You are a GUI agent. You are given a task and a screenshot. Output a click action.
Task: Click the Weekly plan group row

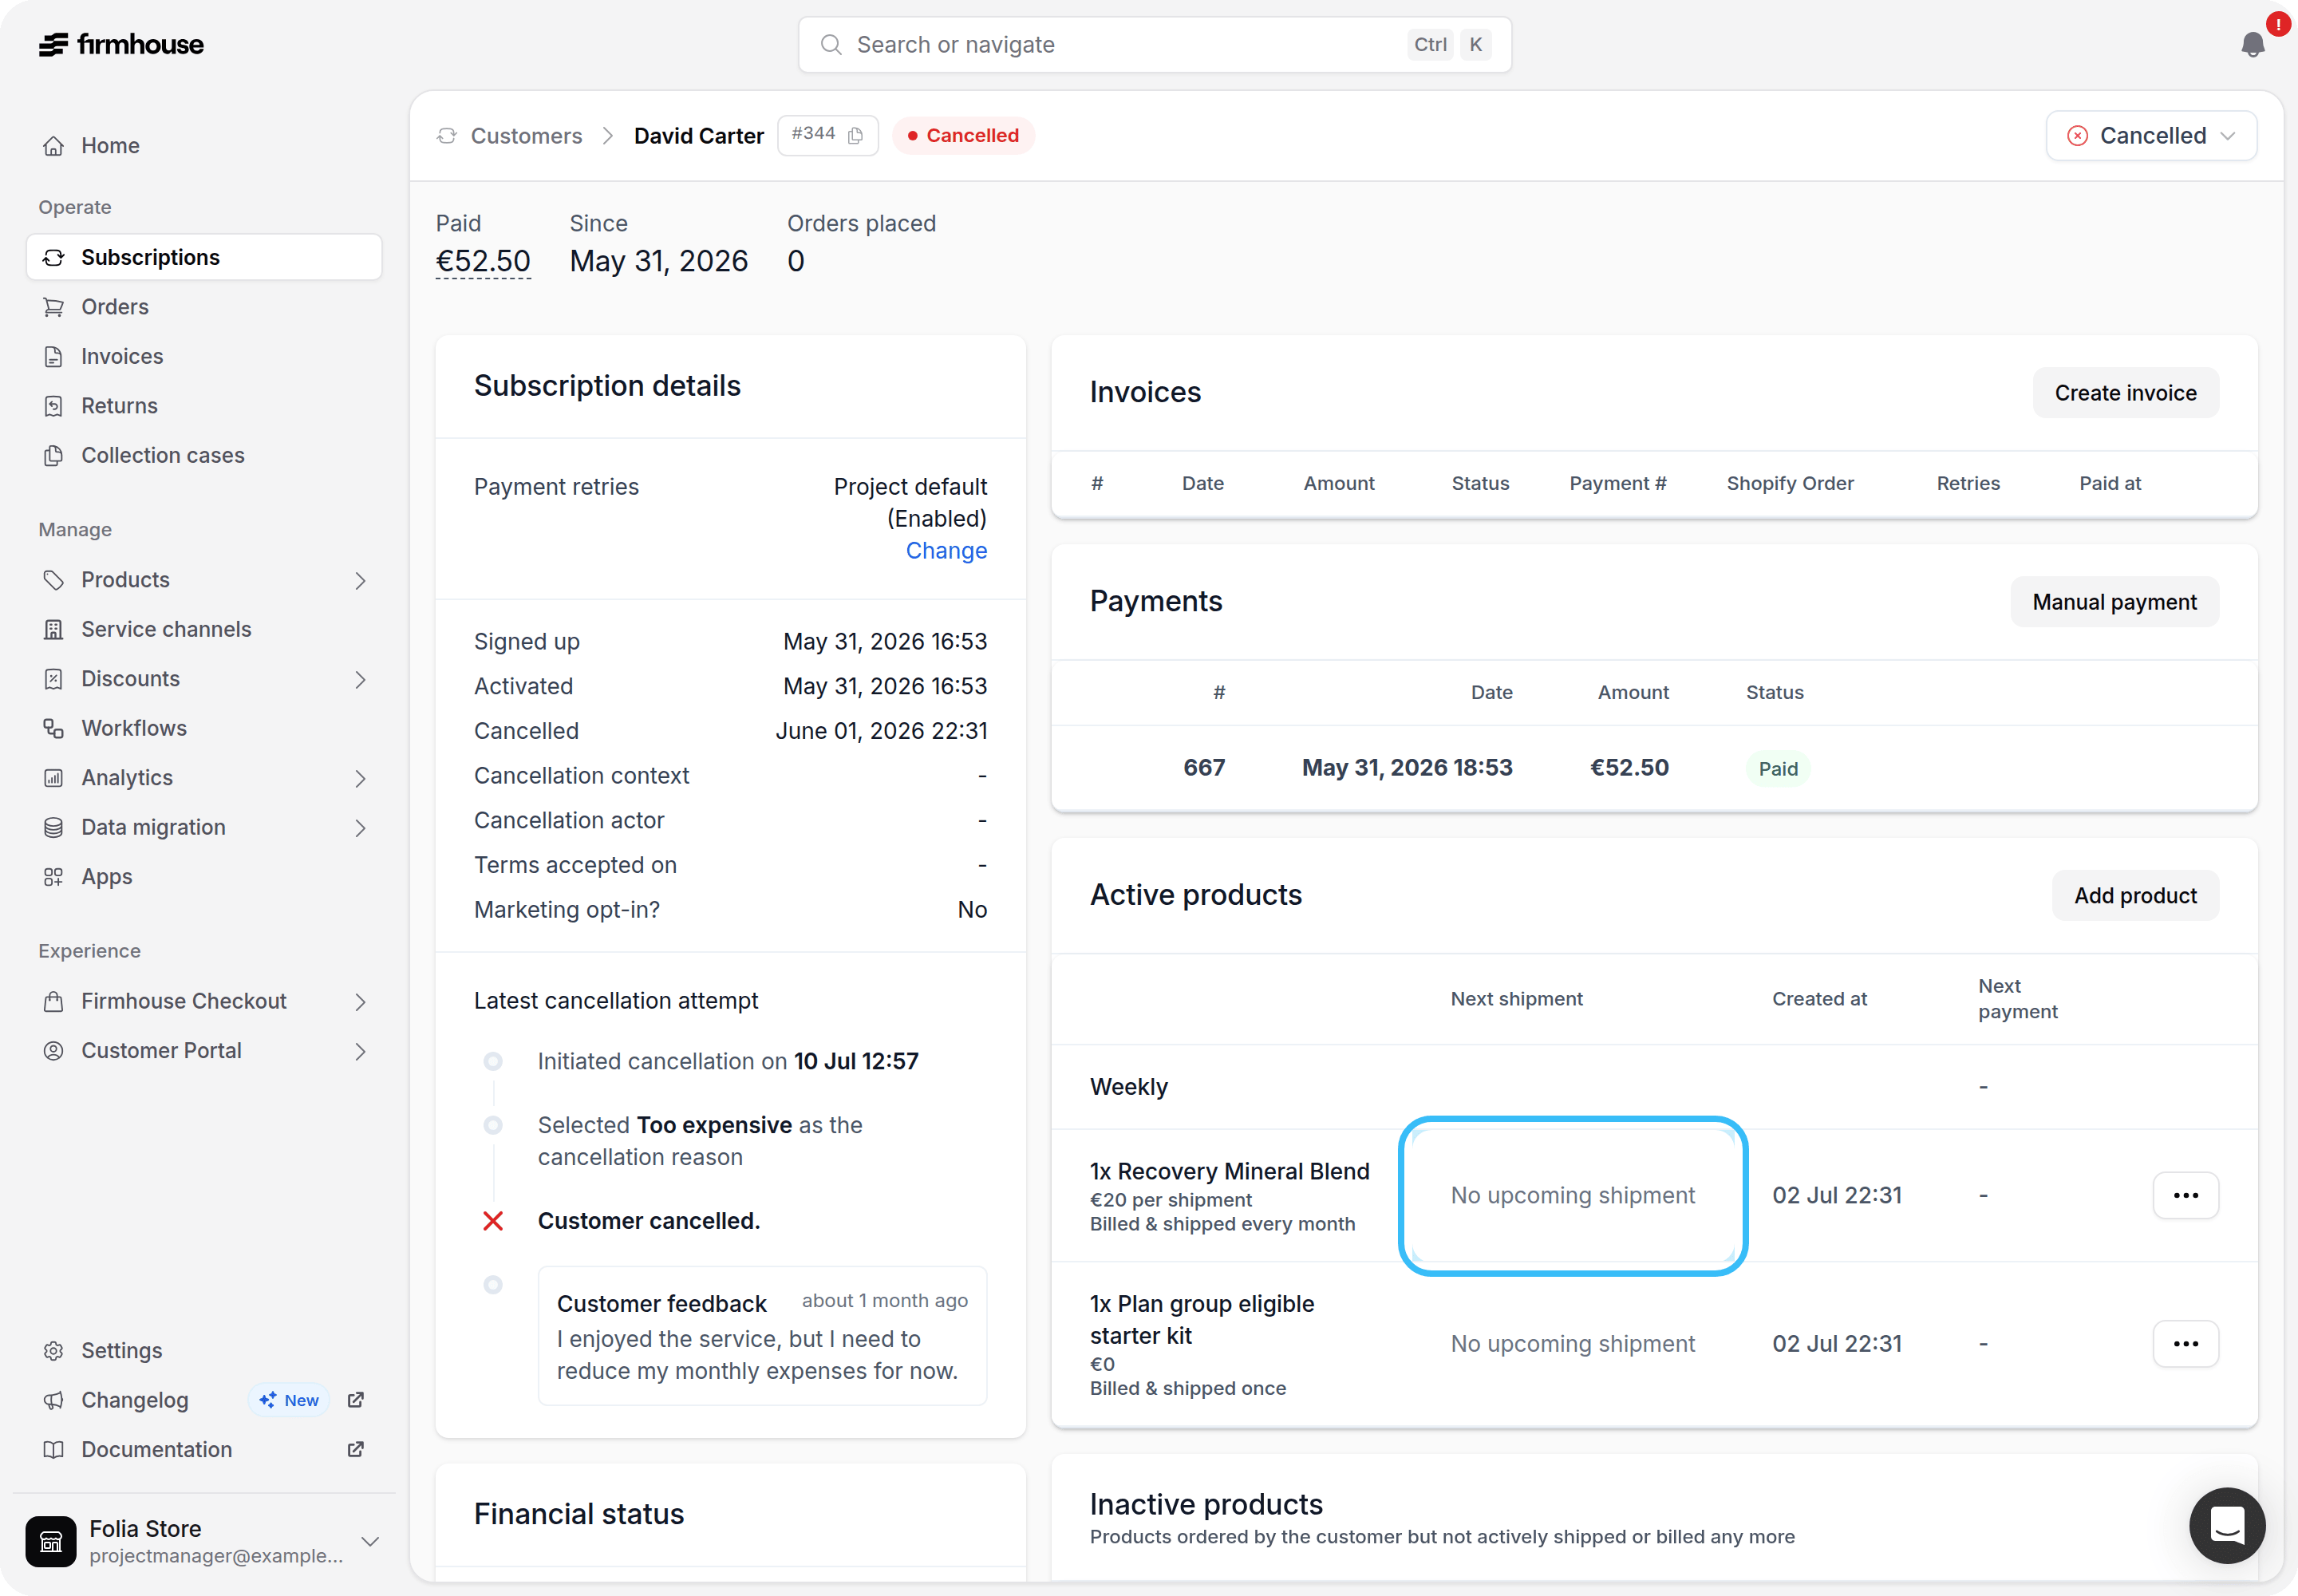tap(1654, 1088)
